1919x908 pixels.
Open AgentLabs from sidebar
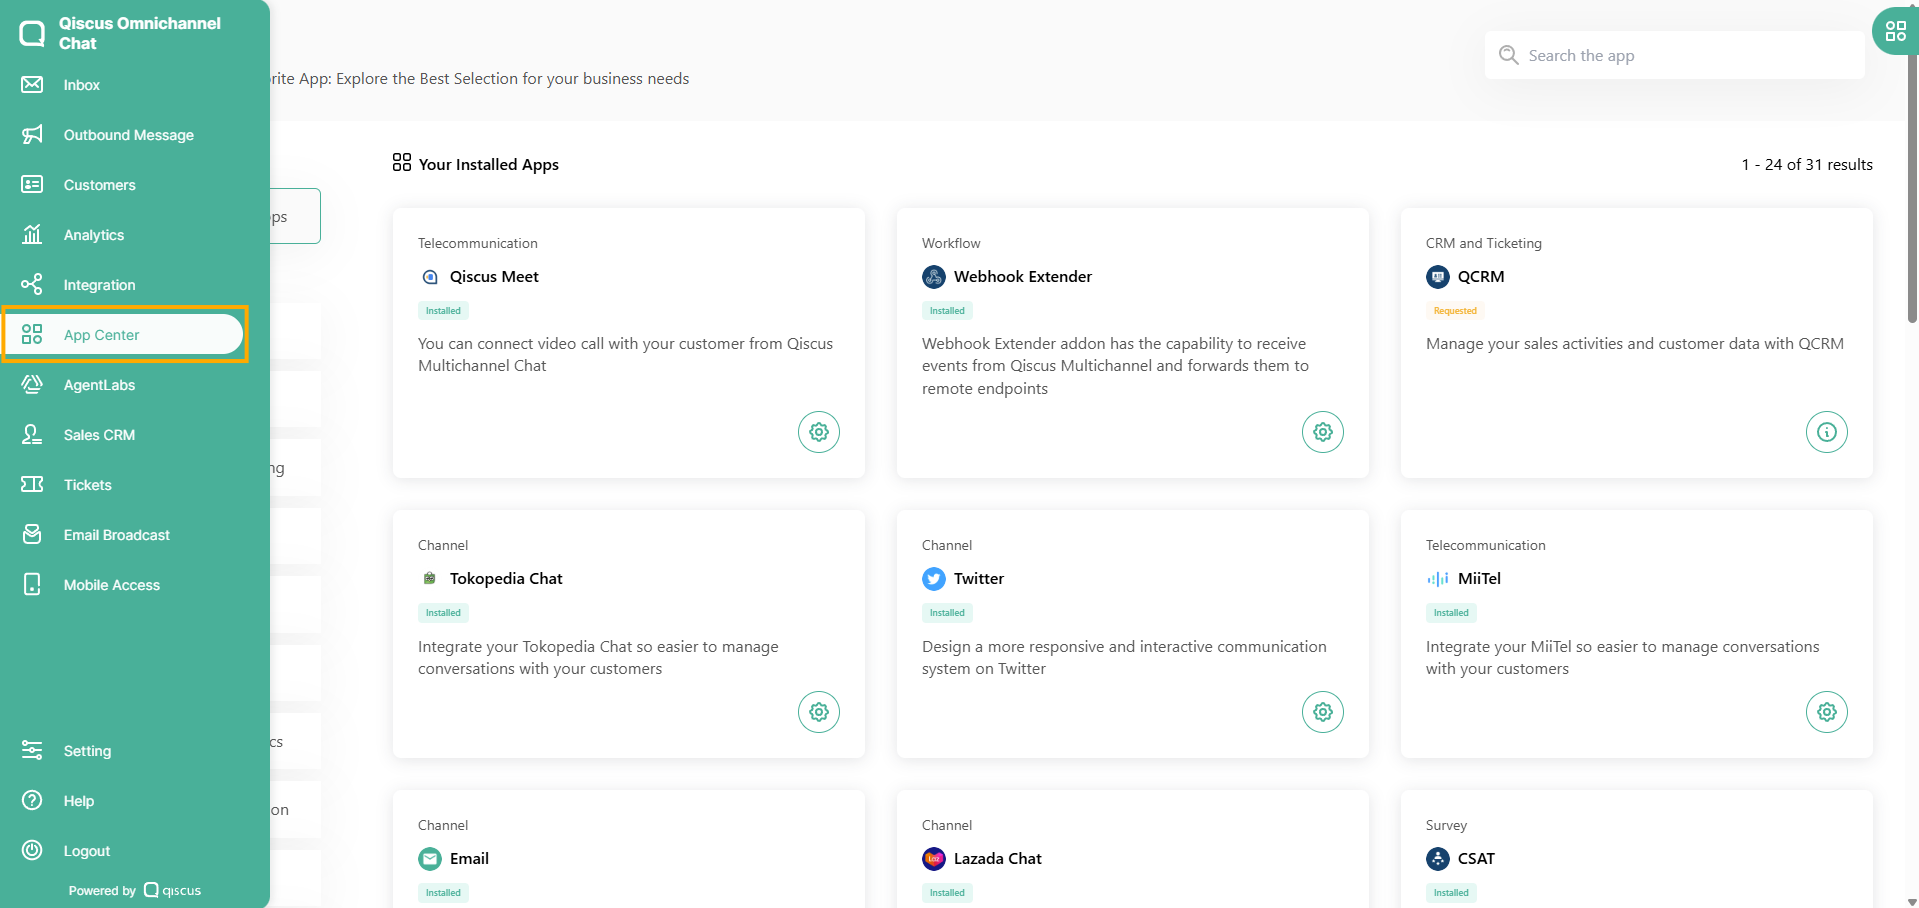(99, 385)
